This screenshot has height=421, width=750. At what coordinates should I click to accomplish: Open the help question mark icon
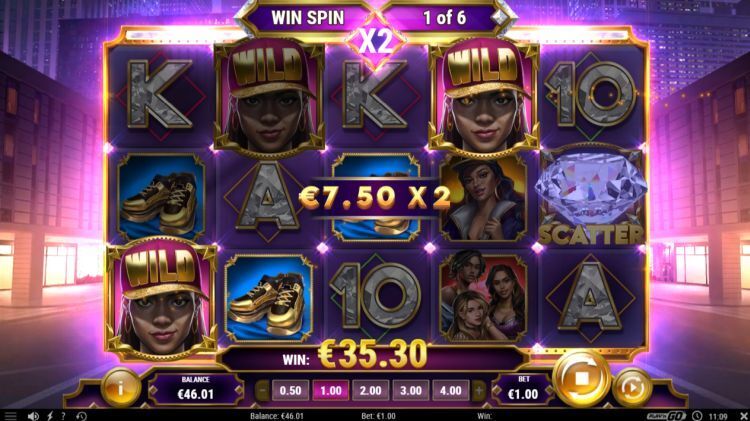(63, 416)
